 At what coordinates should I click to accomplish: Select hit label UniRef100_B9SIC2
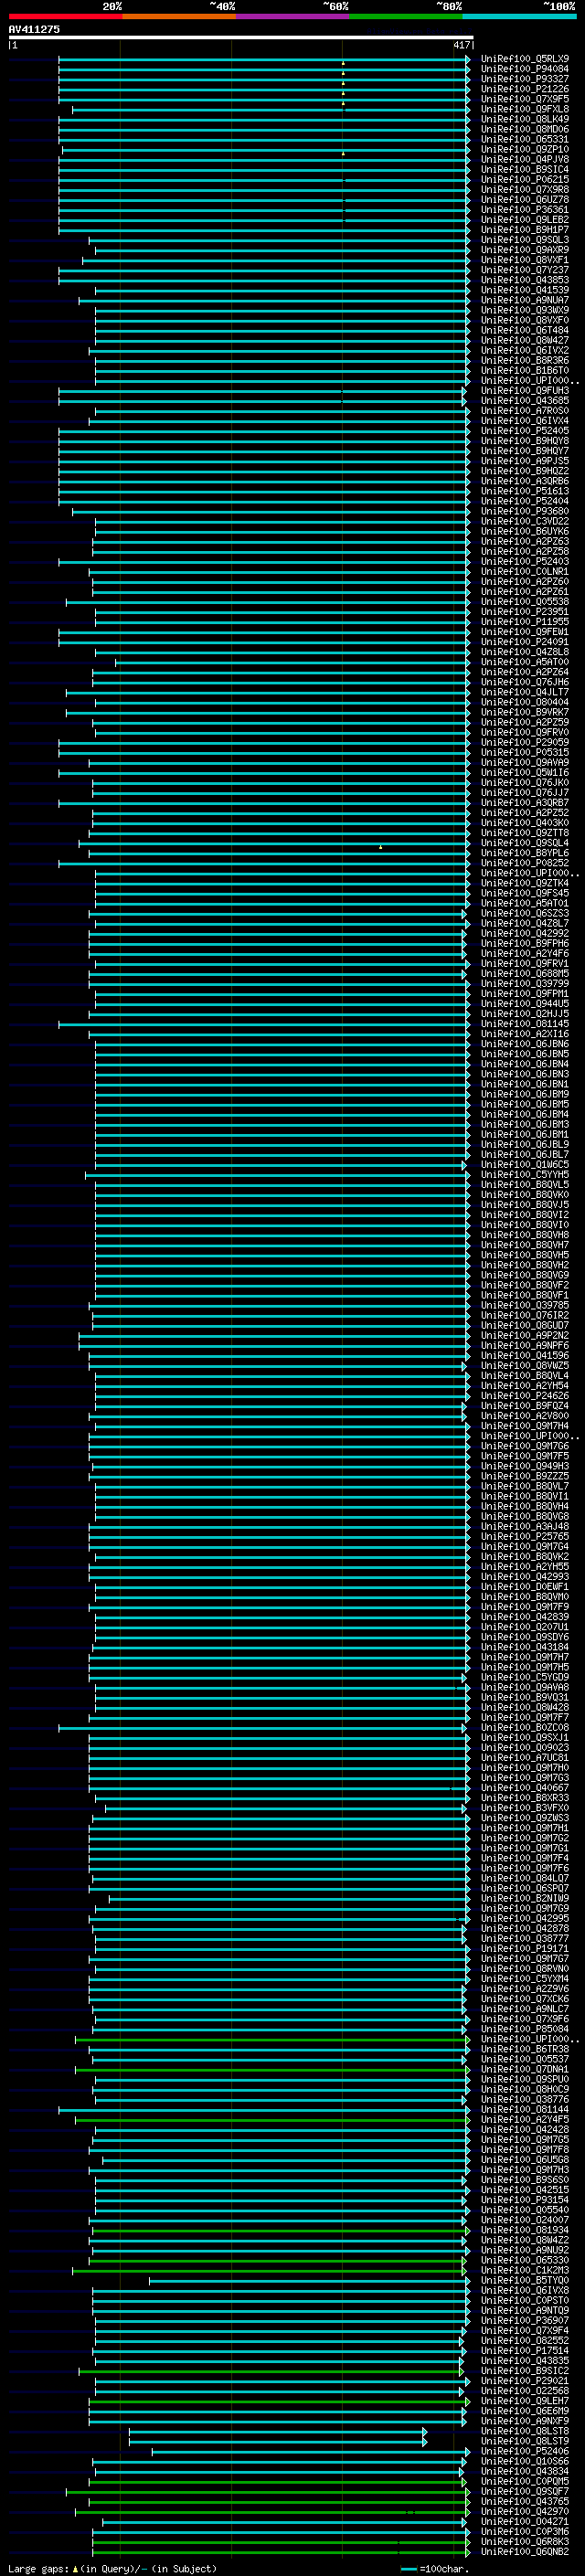point(525,2371)
